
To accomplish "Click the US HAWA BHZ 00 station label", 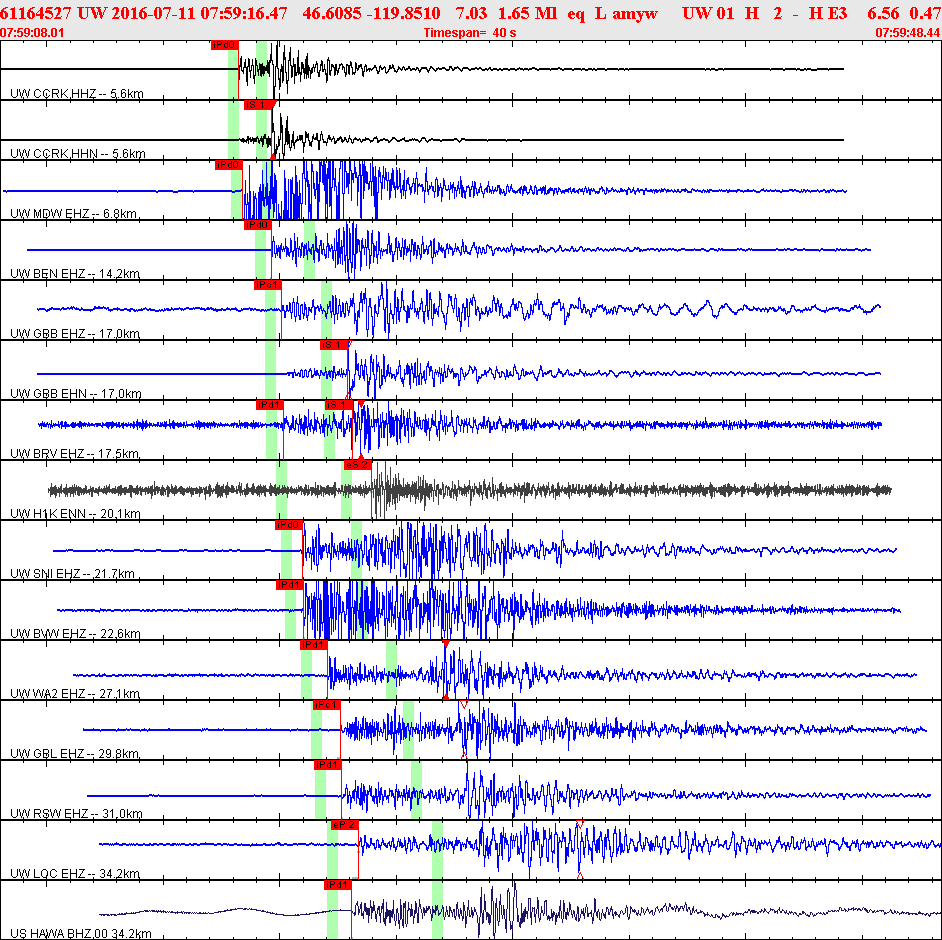I will (81, 934).
